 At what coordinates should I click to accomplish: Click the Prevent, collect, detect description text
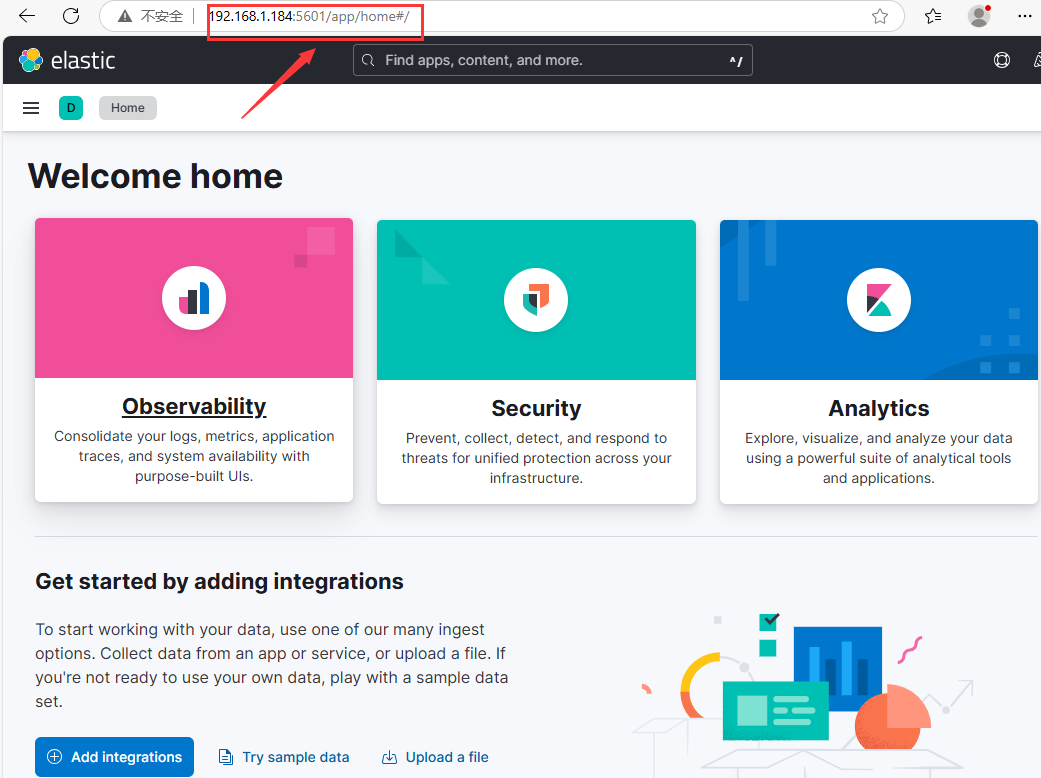click(x=536, y=458)
